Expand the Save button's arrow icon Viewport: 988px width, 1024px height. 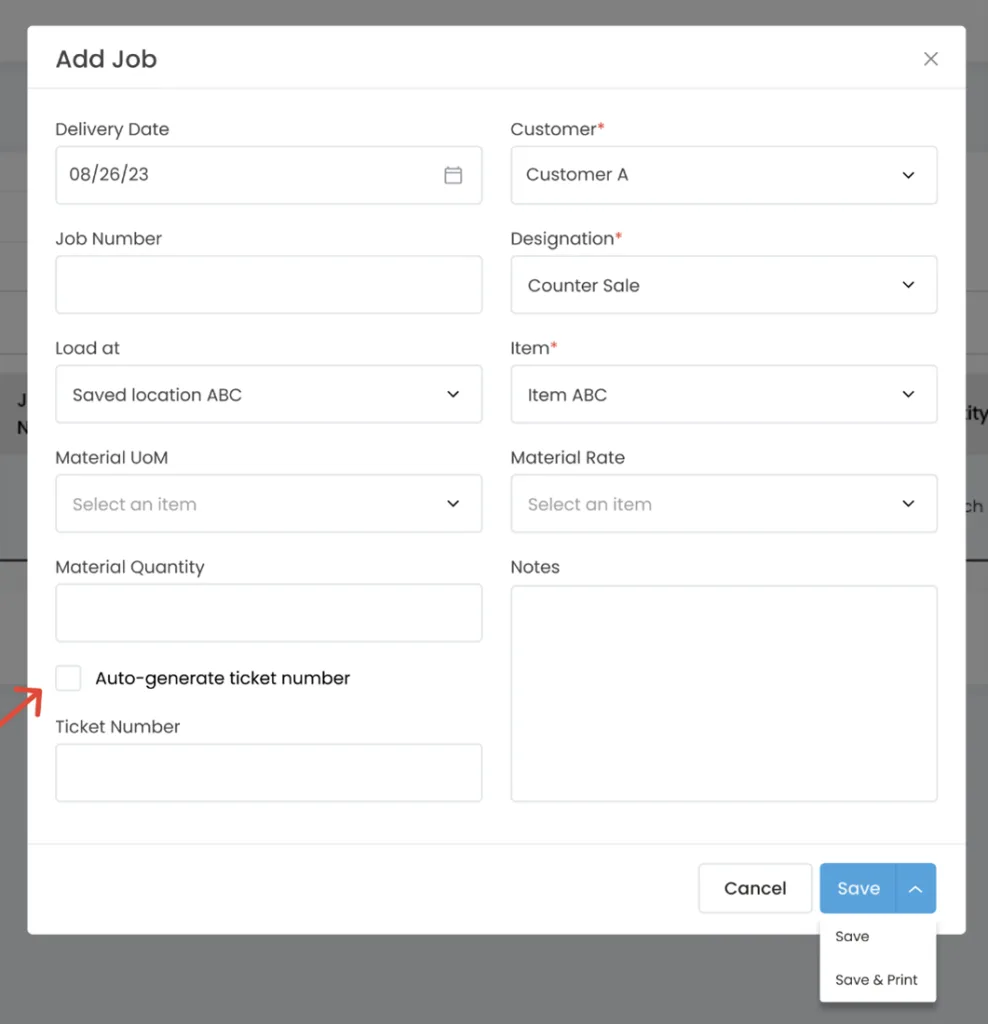point(915,888)
